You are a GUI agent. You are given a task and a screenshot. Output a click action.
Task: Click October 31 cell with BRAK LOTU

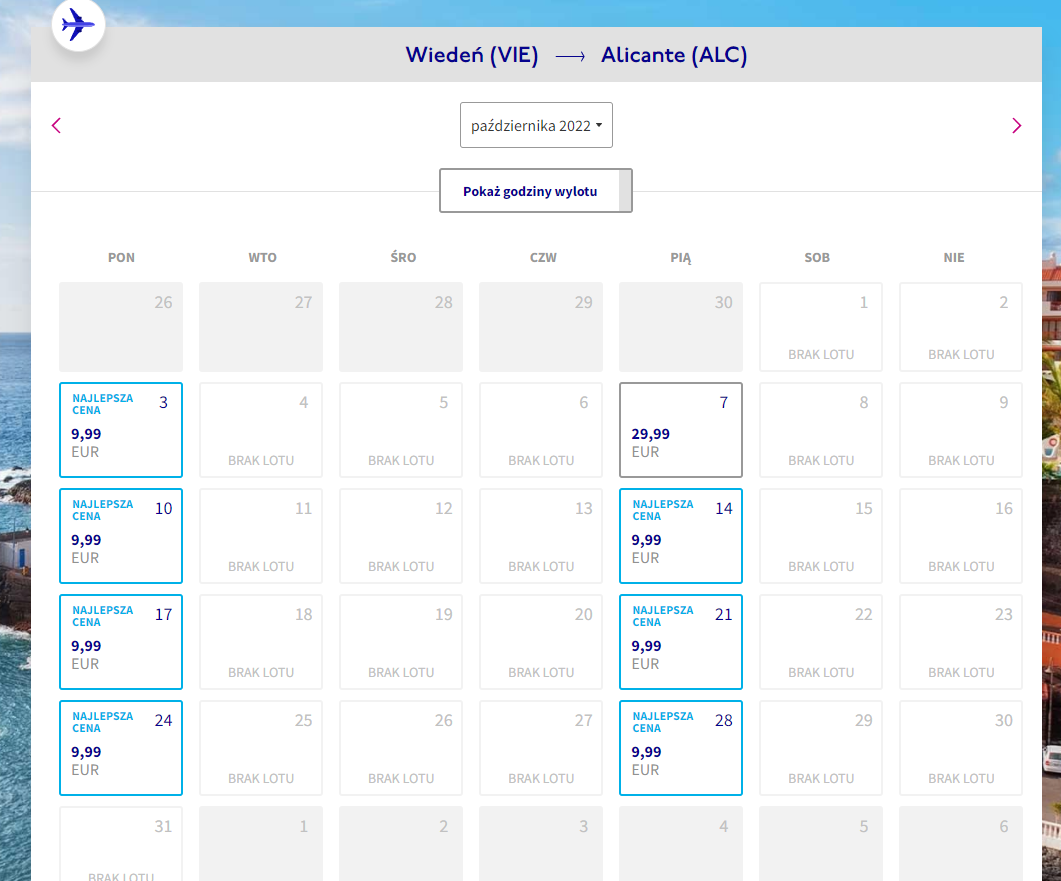tap(121, 844)
